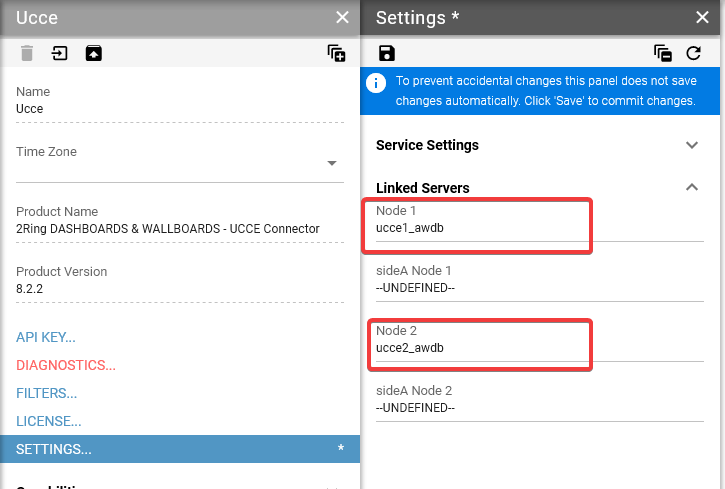
Task: Collapse the Linked Servers section
Action: coord(691,187)
